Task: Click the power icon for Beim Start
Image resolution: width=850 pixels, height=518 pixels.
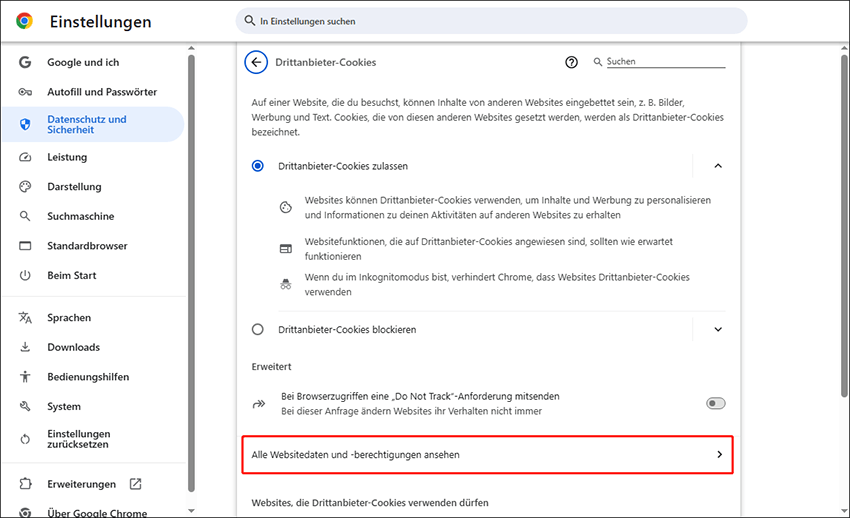Action: pyautogui.click(x=25, y=275)
